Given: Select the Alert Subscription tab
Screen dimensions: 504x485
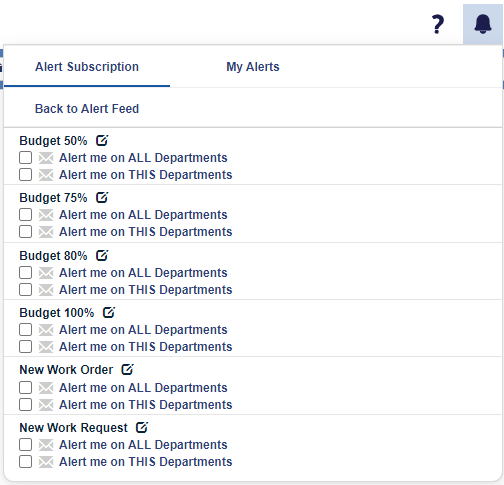Looking at the screenshot, I should pos(87,67).
